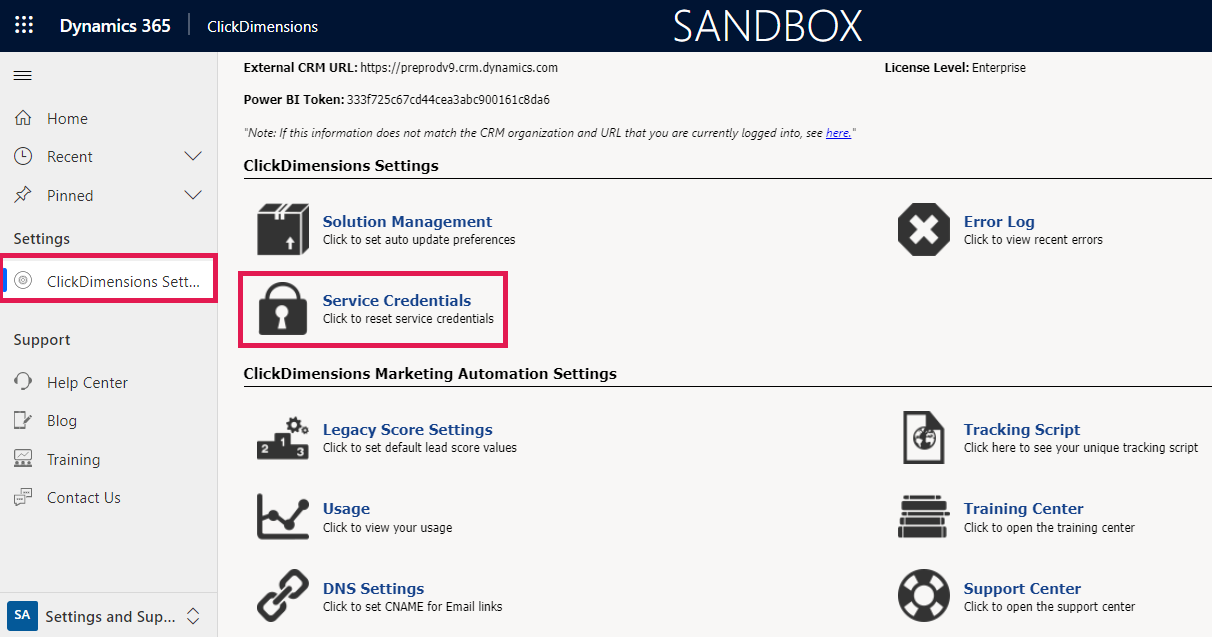Click the Home house icon

click(x=23, y=118)
